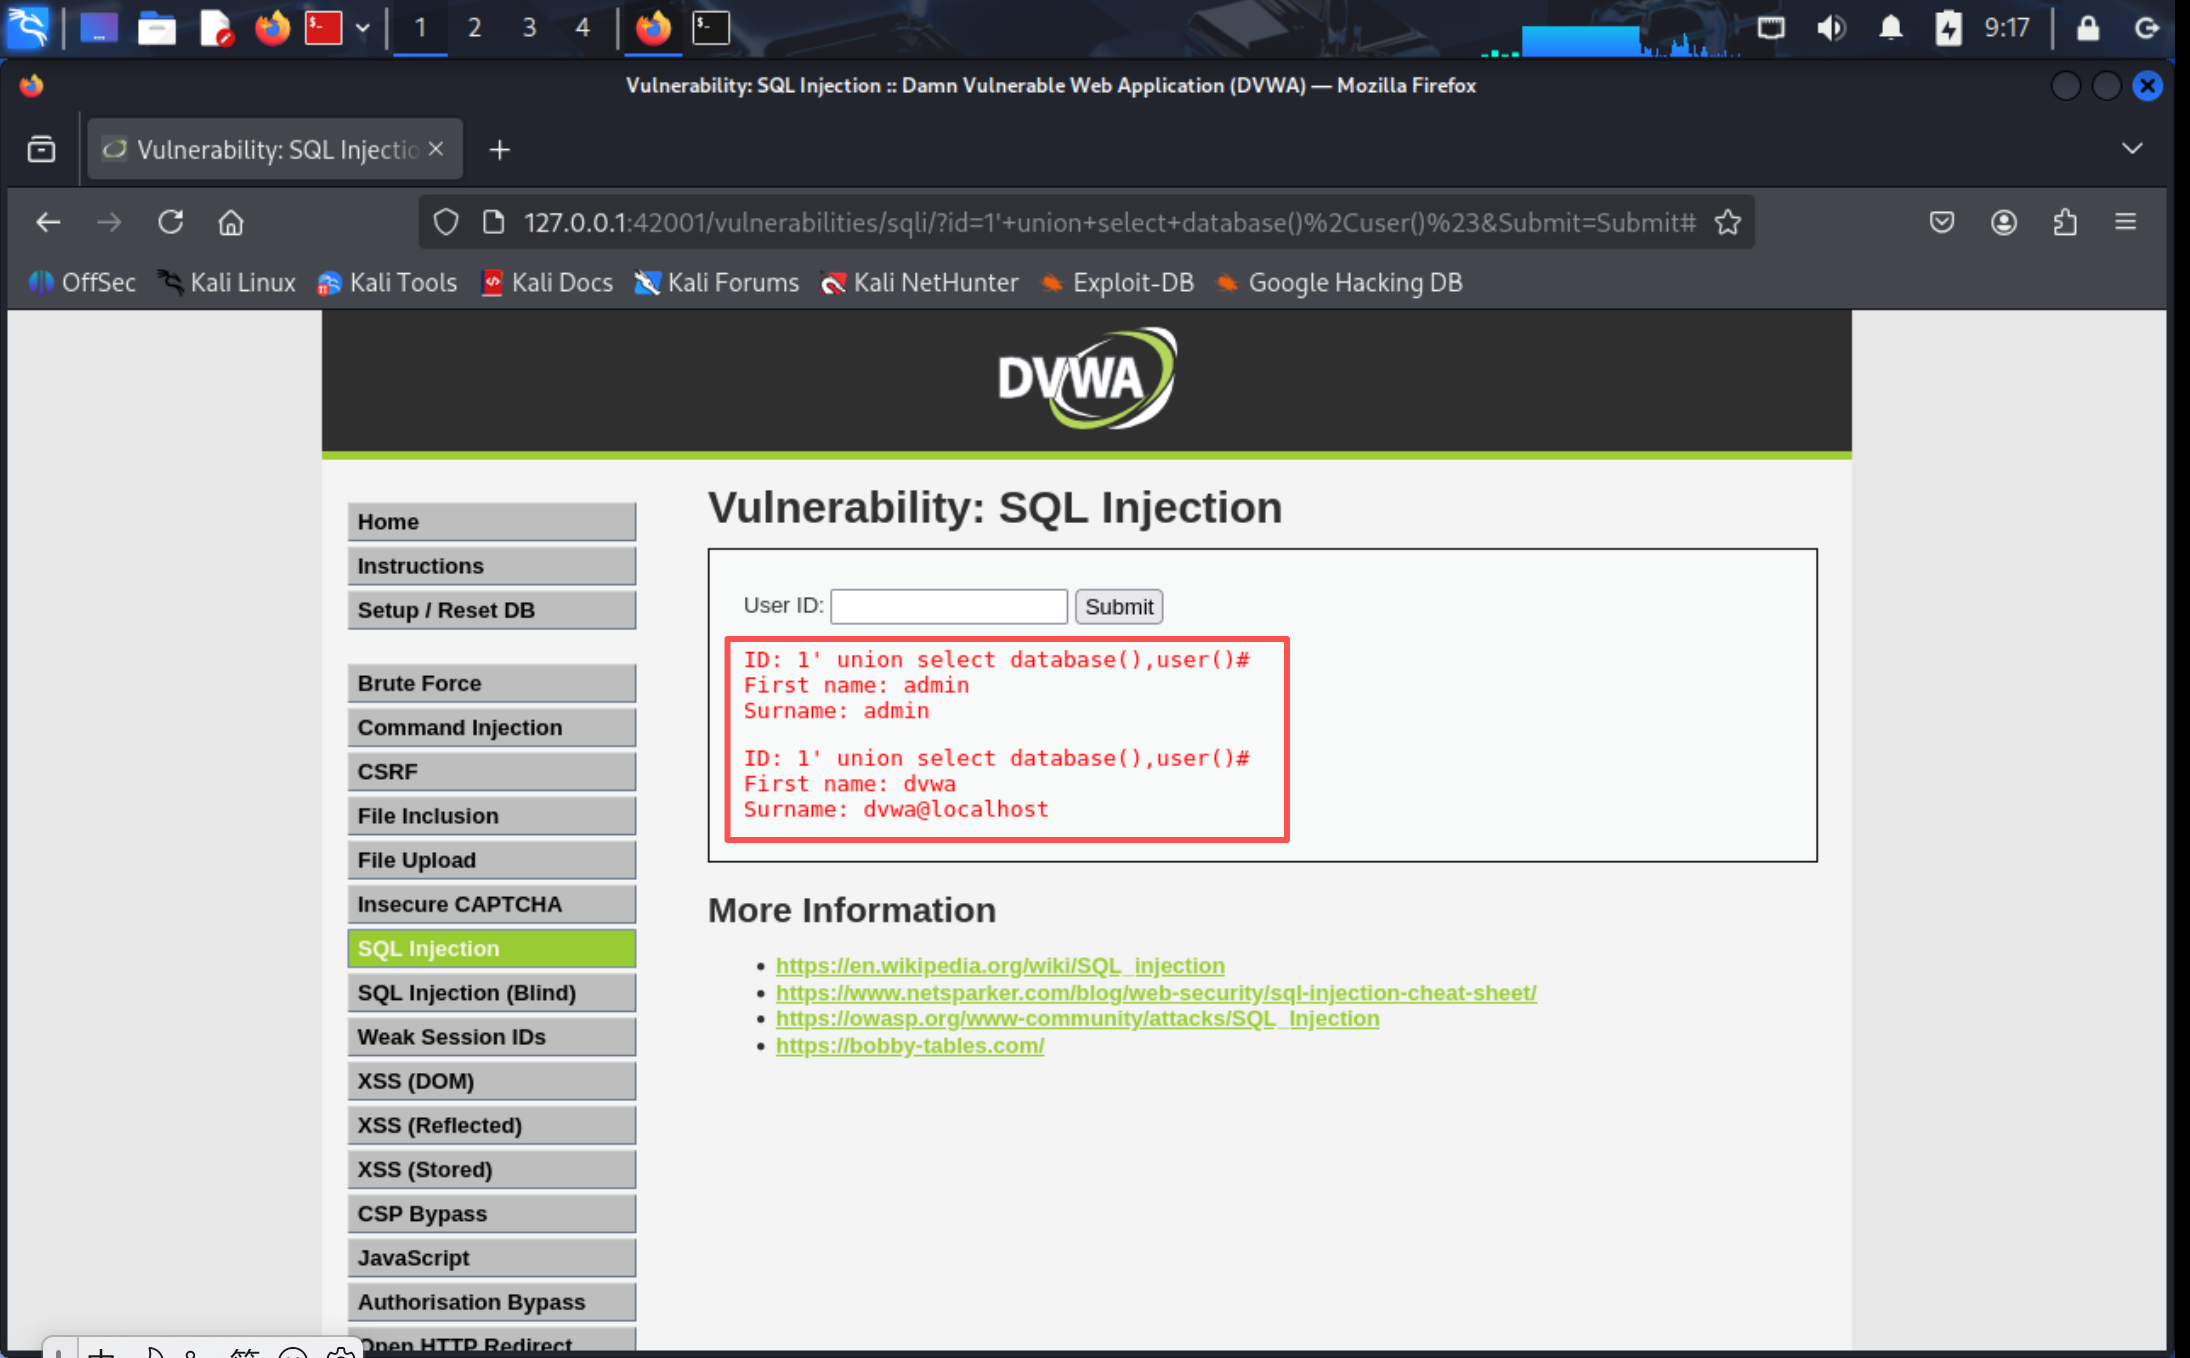Open the bobby-tables.com link
This screenshot has height=1358, width=2190.
pyautogui.click(x=909, y=1045)
